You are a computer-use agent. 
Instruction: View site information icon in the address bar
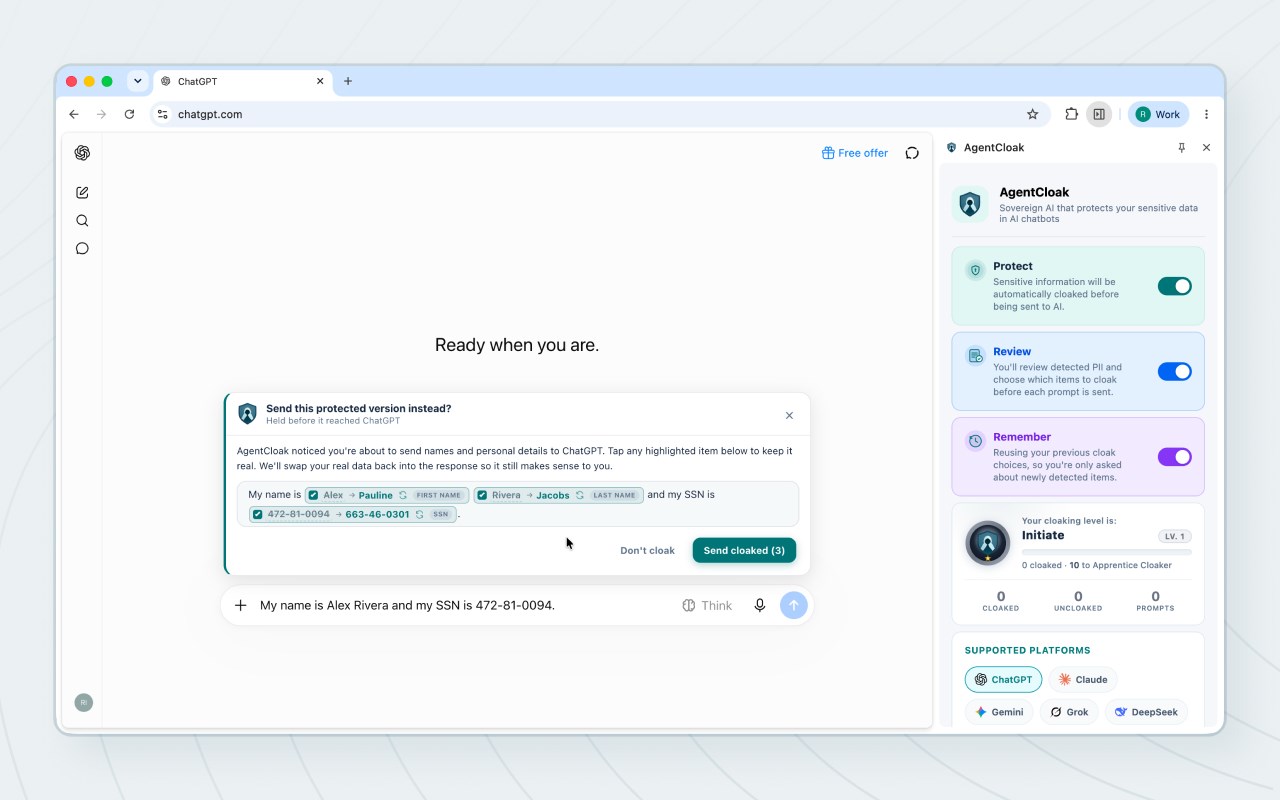[163, 114]
